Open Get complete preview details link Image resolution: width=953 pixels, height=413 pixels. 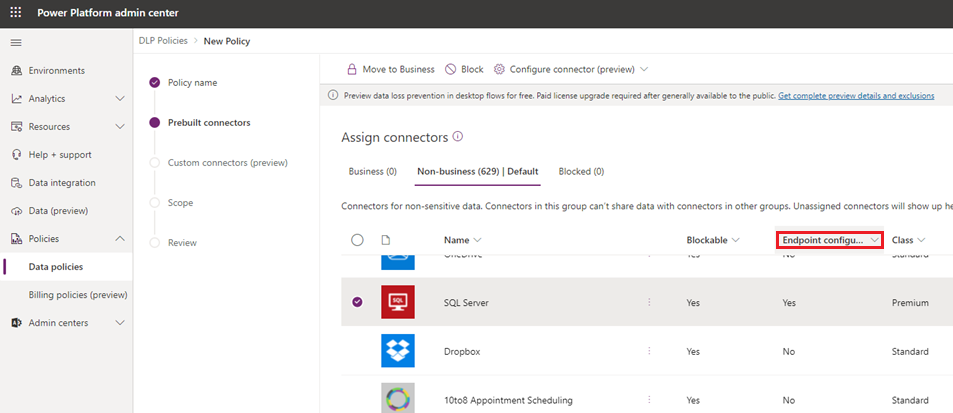856,95
